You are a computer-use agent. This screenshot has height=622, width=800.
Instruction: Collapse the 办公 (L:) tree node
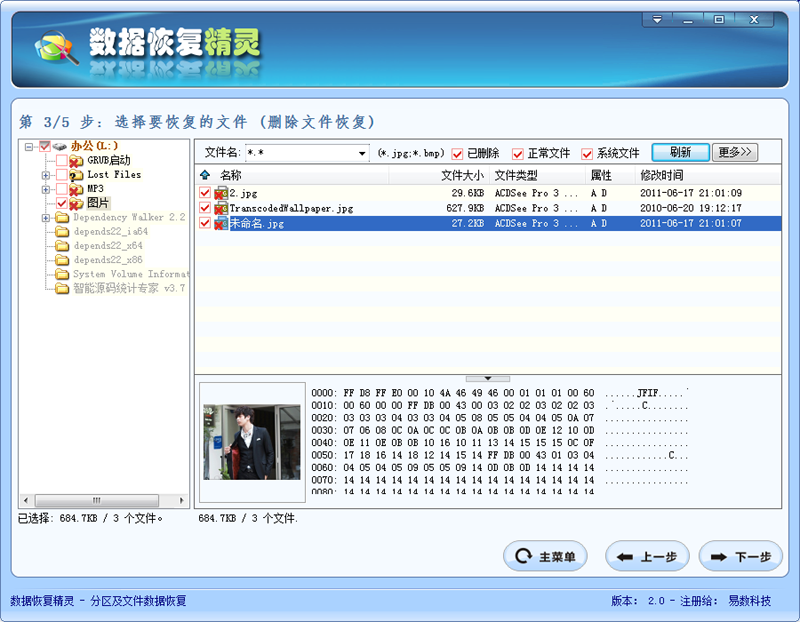coord(29,147)
